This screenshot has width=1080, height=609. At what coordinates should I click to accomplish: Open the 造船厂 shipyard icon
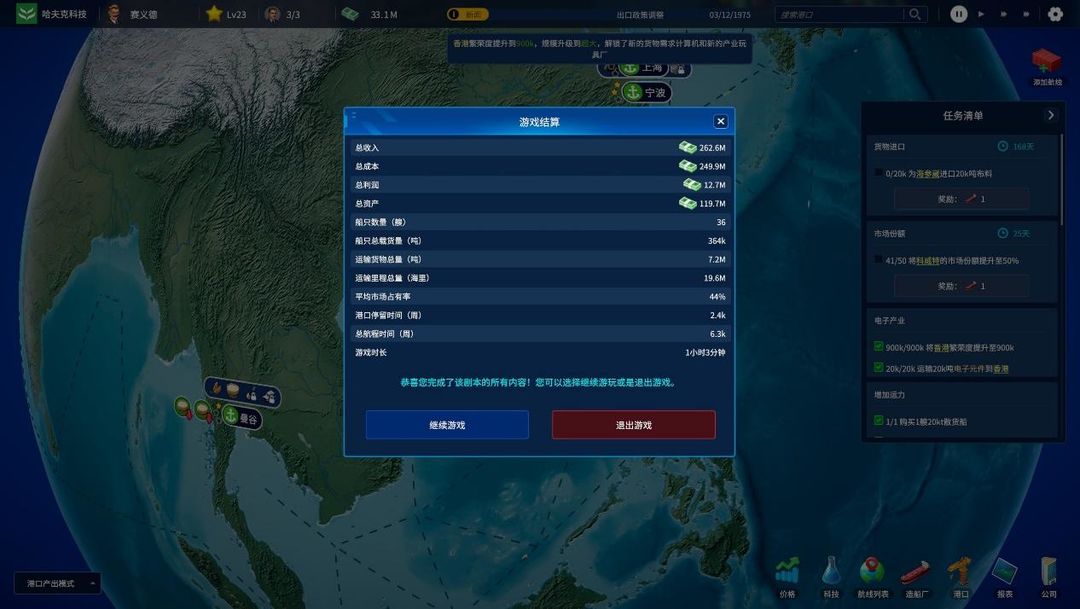click(x=916, y=572)
